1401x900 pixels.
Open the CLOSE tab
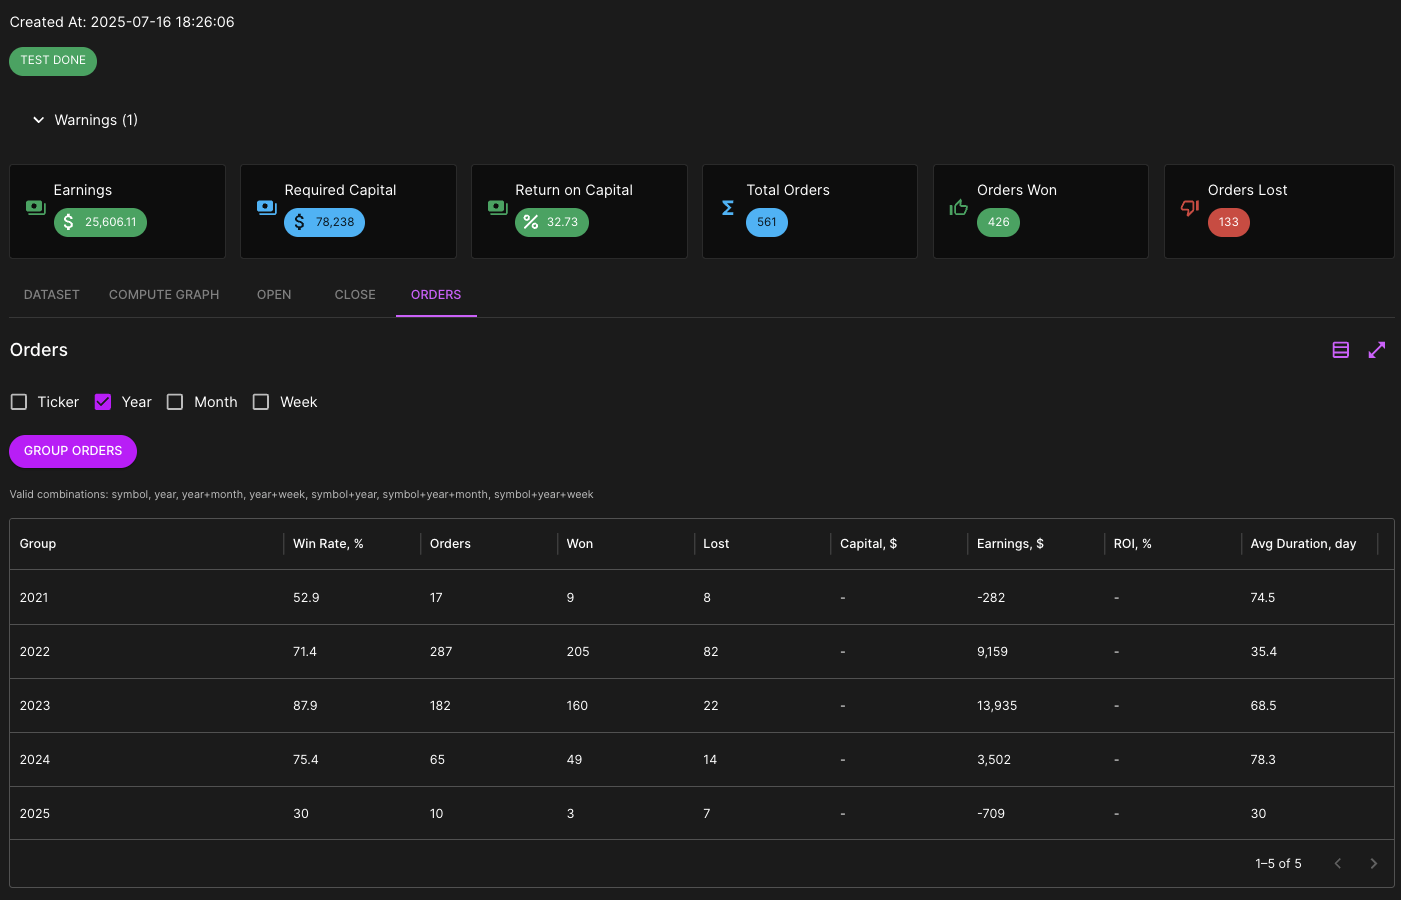click(355, 295)
